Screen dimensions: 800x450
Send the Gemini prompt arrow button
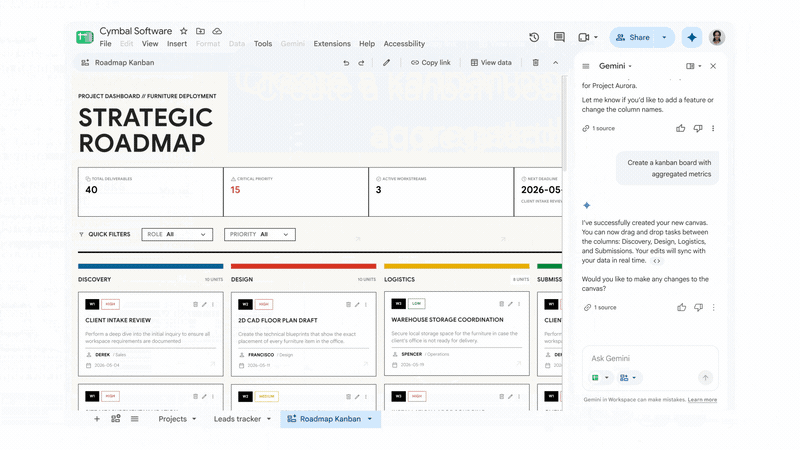[x=705, y=378]
